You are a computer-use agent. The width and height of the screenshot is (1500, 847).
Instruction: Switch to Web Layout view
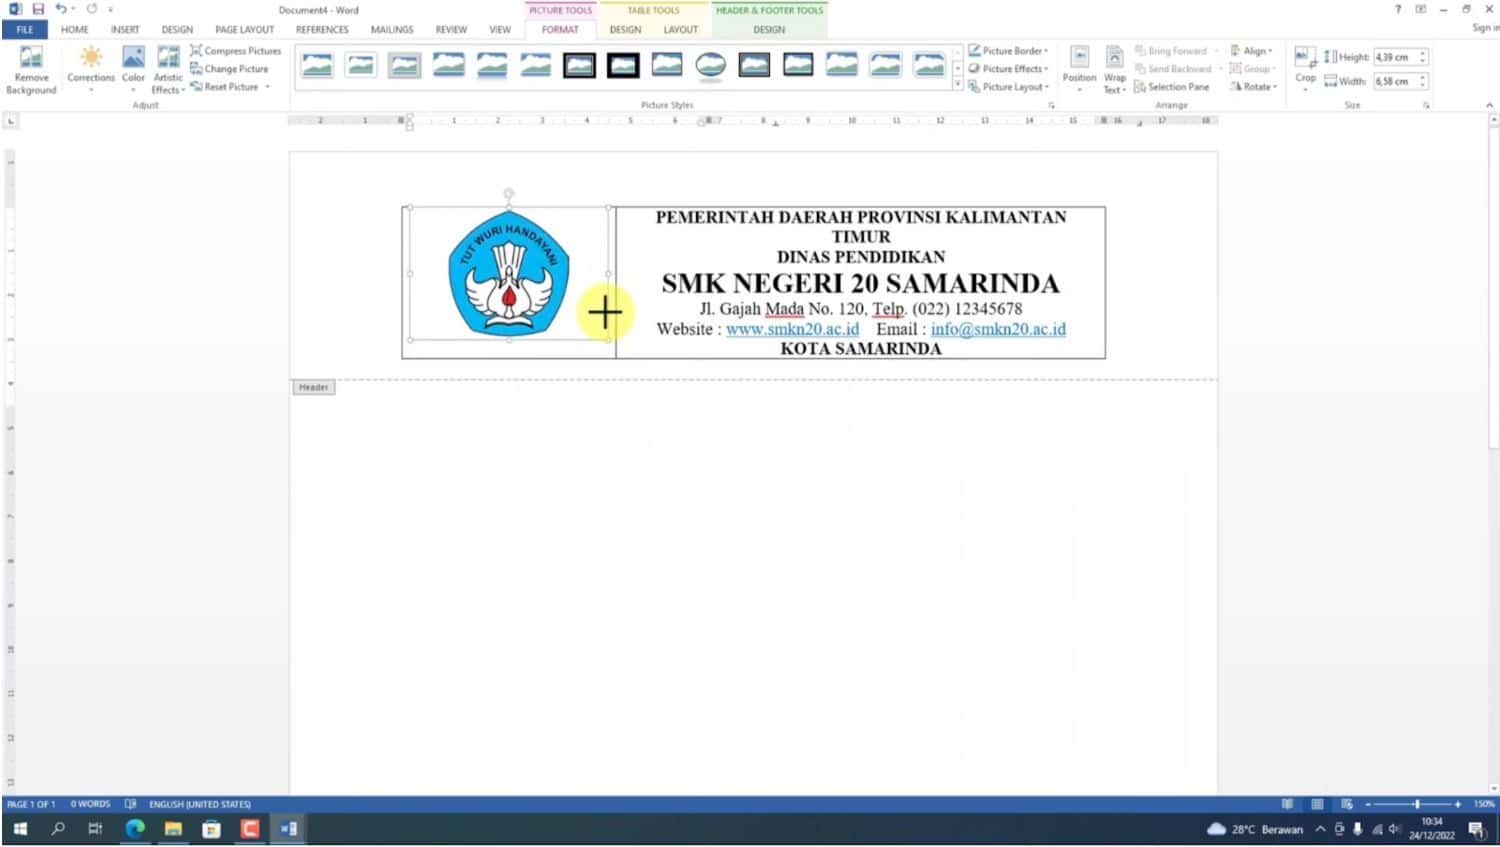point(1347,804)
